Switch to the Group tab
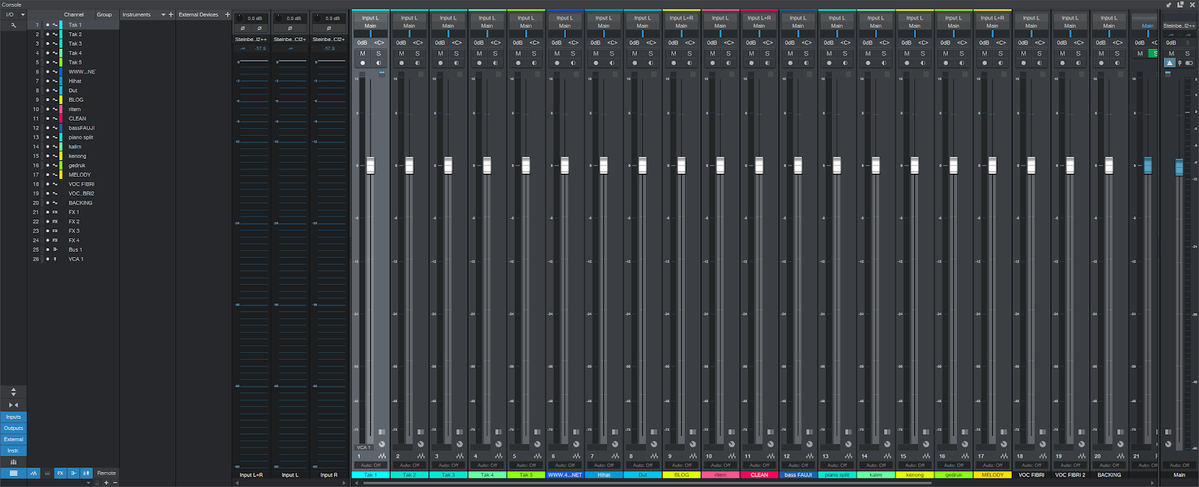Screen dimensions: 1199x487 coord(104,15)
